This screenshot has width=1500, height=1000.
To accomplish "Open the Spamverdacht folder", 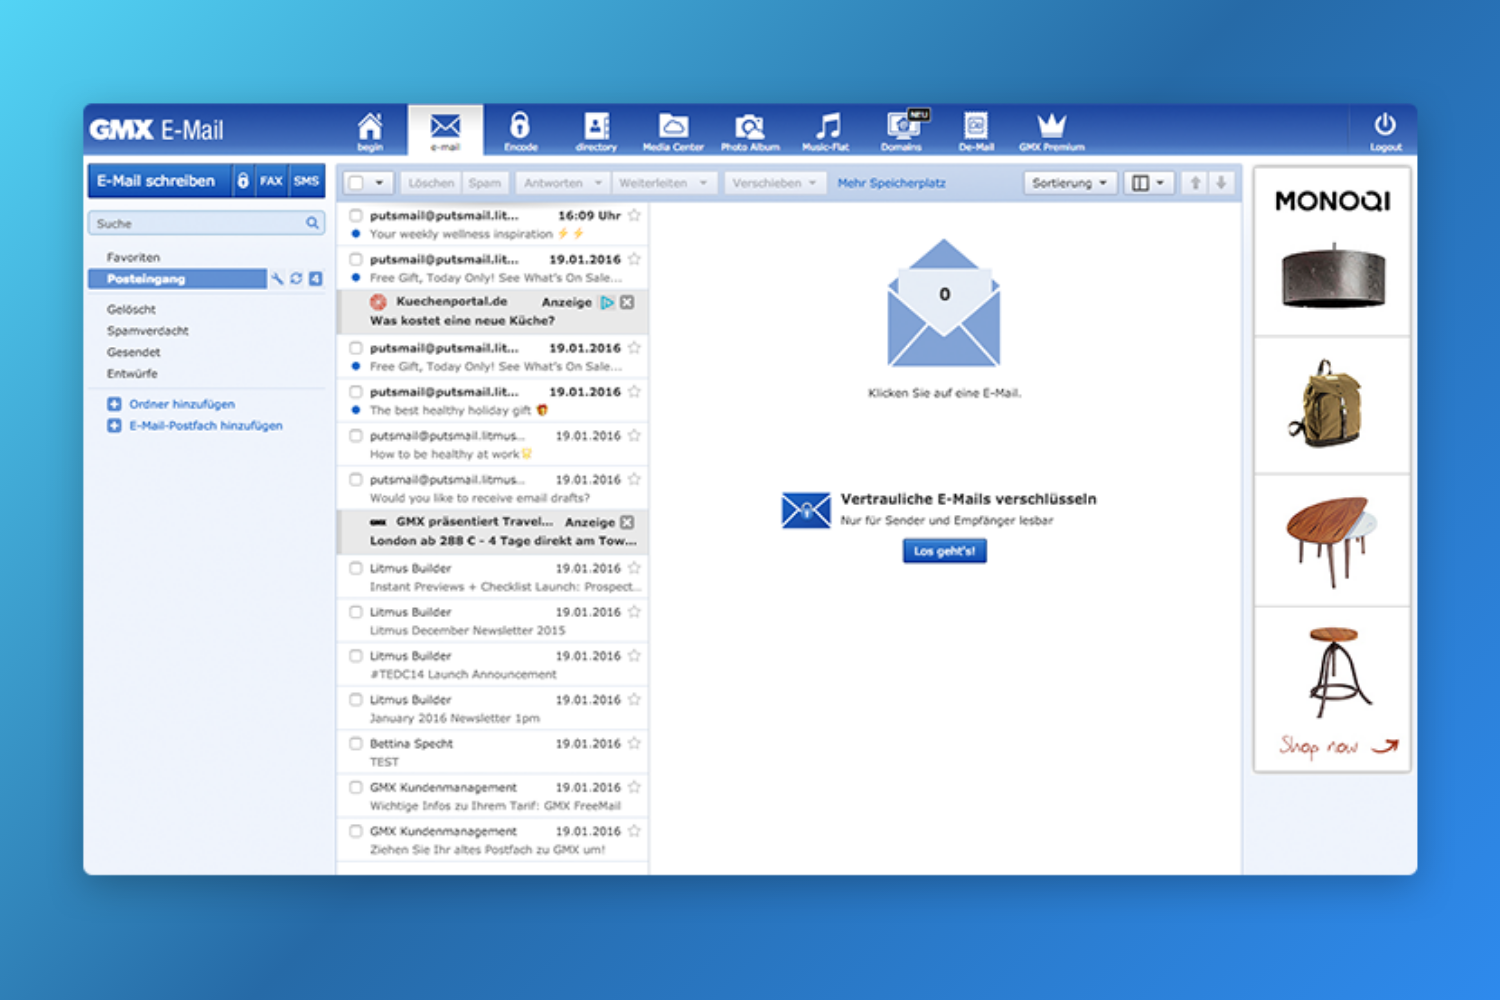I will (x=148, y=331).
